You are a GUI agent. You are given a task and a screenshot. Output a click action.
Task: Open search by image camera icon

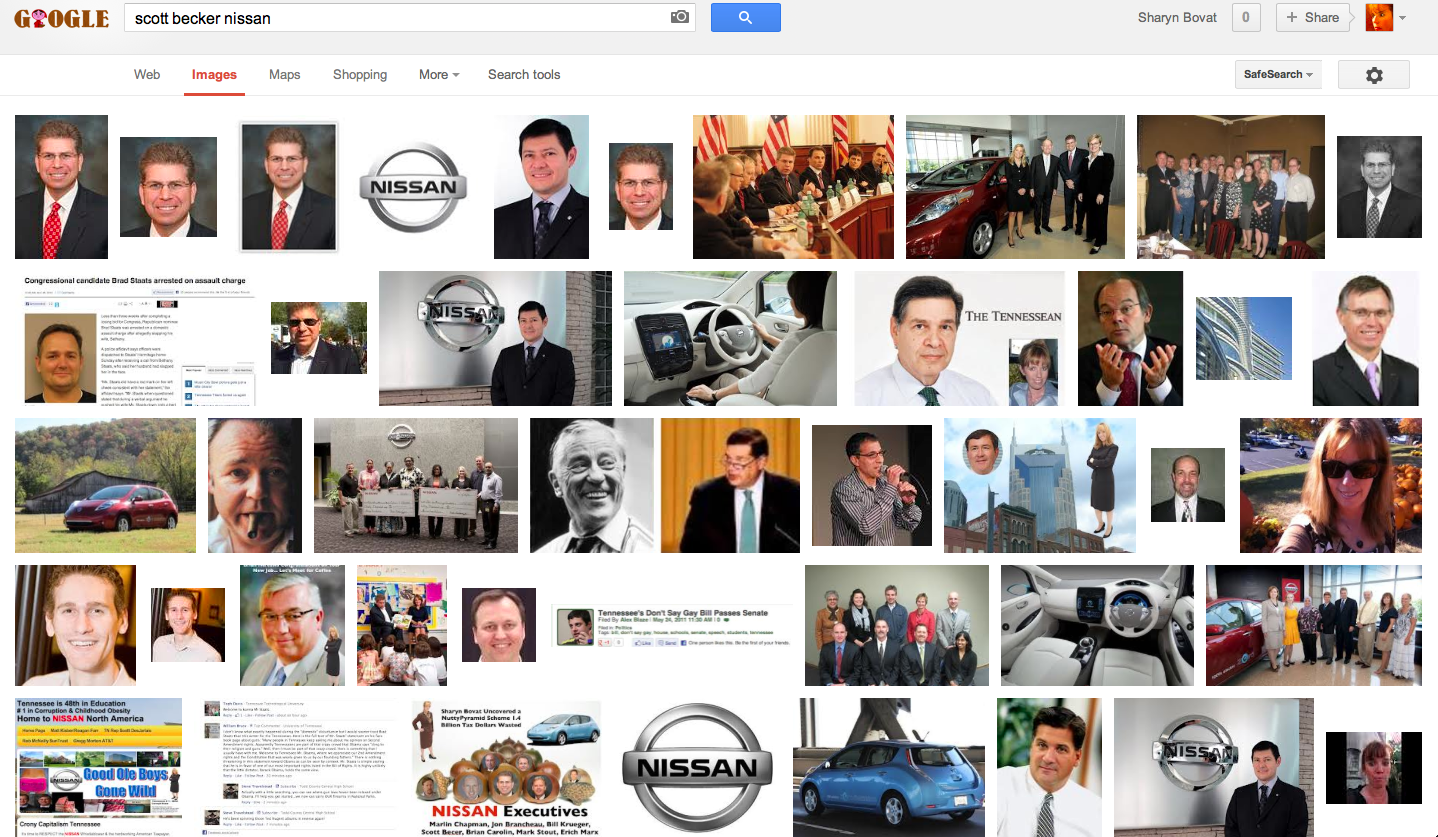click(x=680, y=17)
